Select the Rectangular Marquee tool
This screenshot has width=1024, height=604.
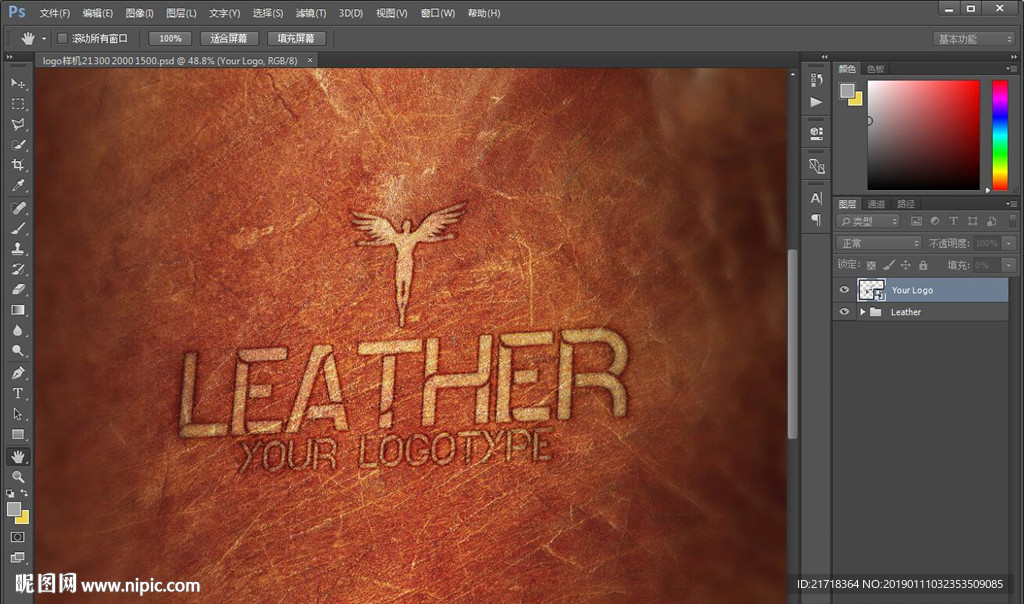click(x=18, y=104)
